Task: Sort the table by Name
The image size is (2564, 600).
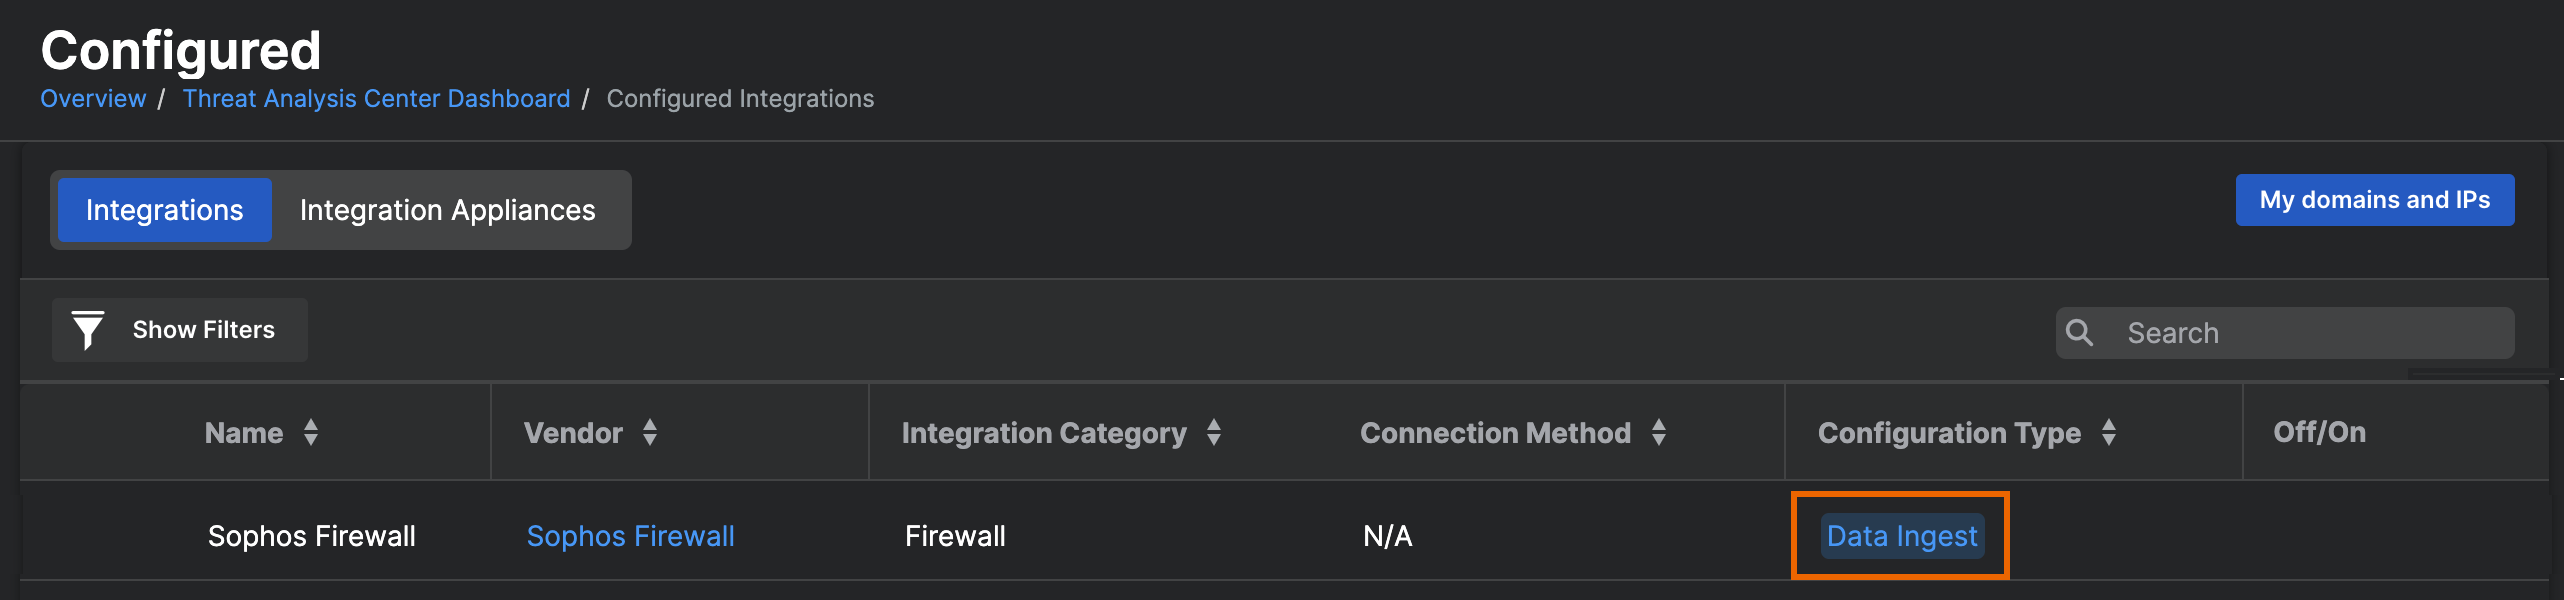Action: (x=311, y=432)
